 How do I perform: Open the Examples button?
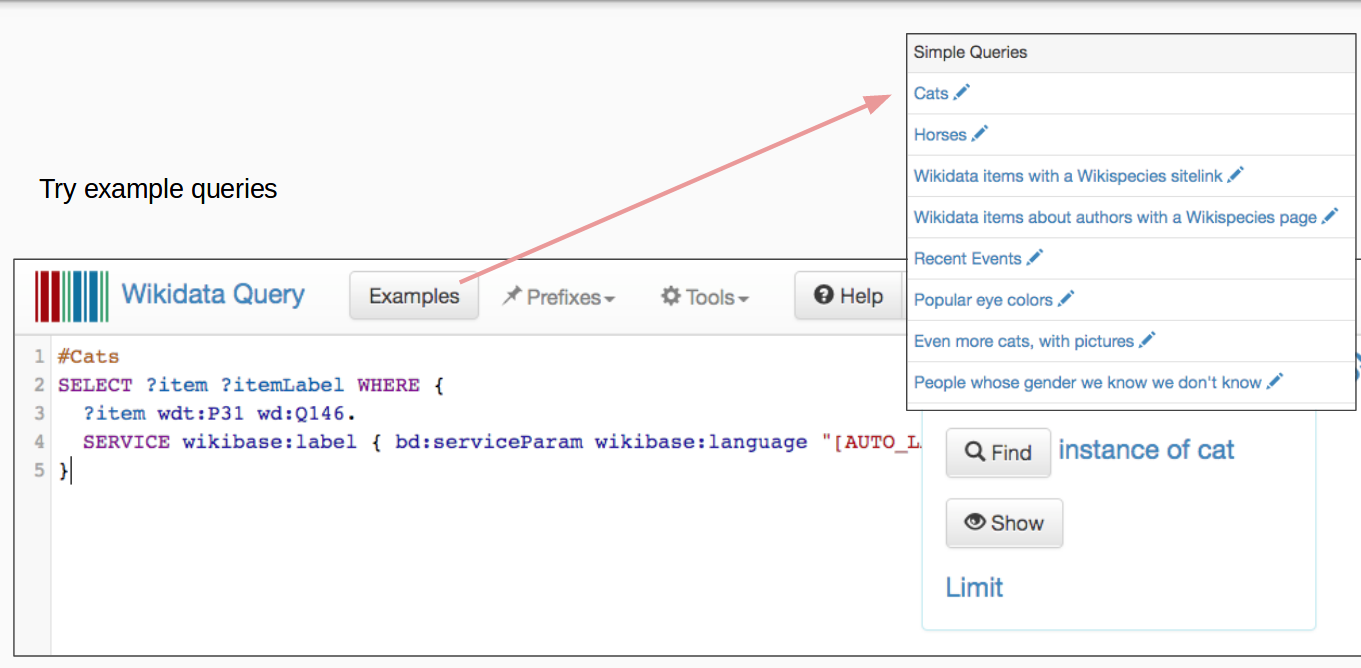click(414, 296)
